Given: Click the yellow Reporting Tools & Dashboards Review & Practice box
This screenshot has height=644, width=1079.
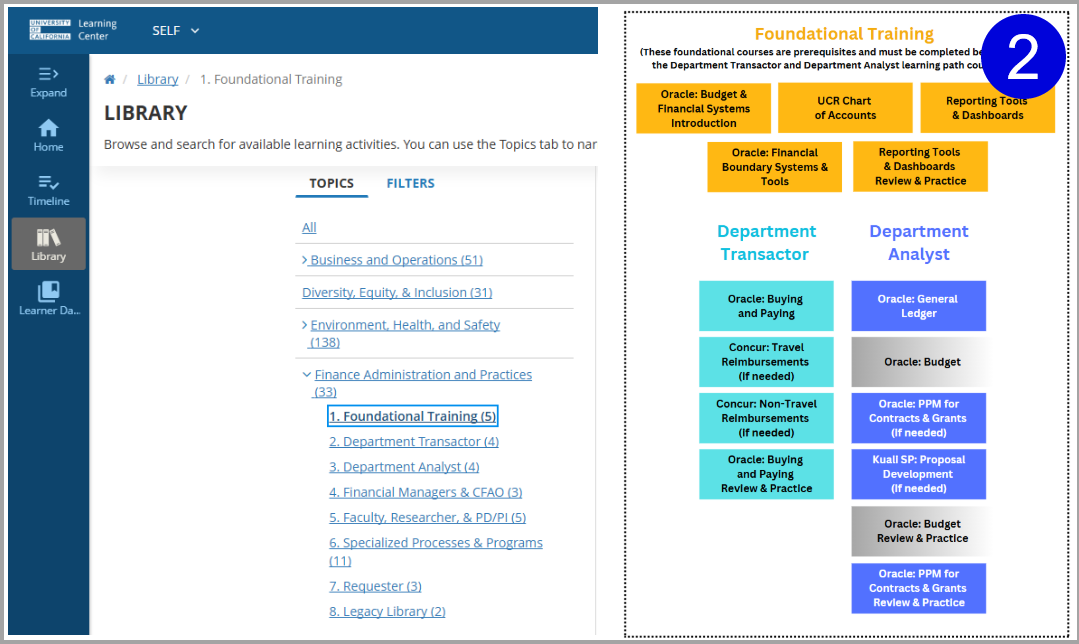Looking at the screenshot, I should 920,167.
